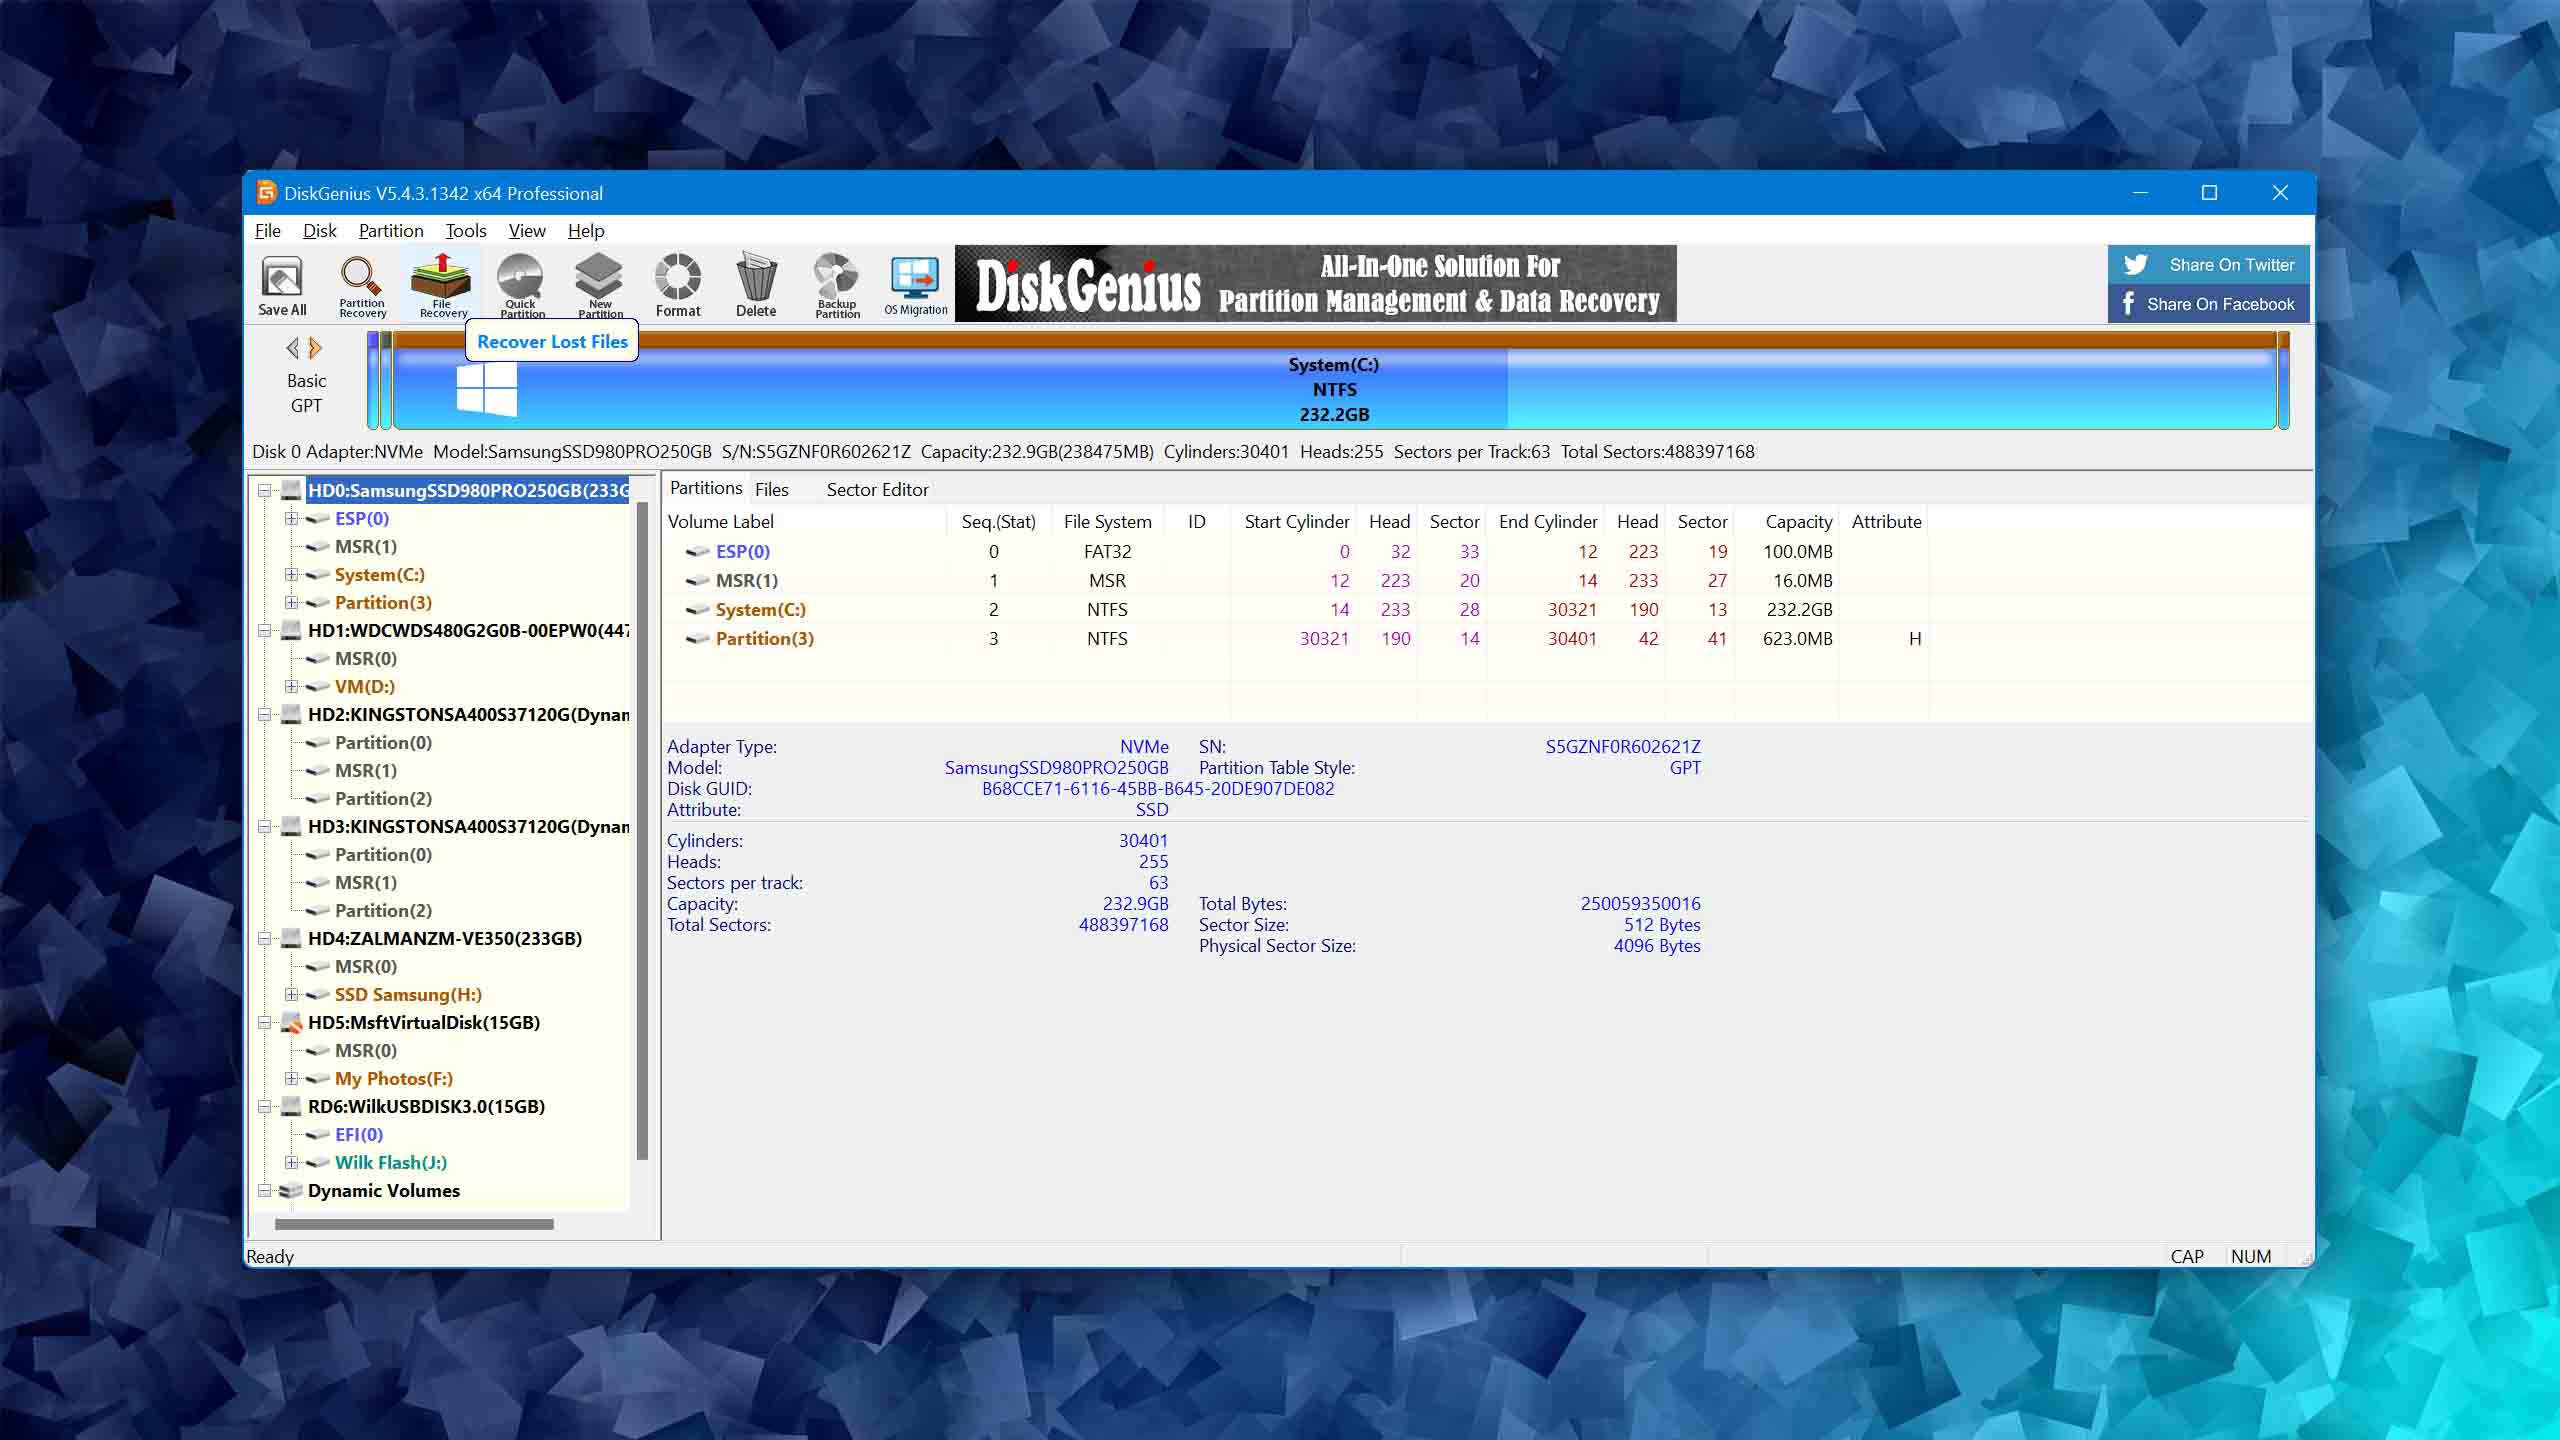Open the Help menu
This screenshot has width=2560, height=1440.
[x=586, y=230]
